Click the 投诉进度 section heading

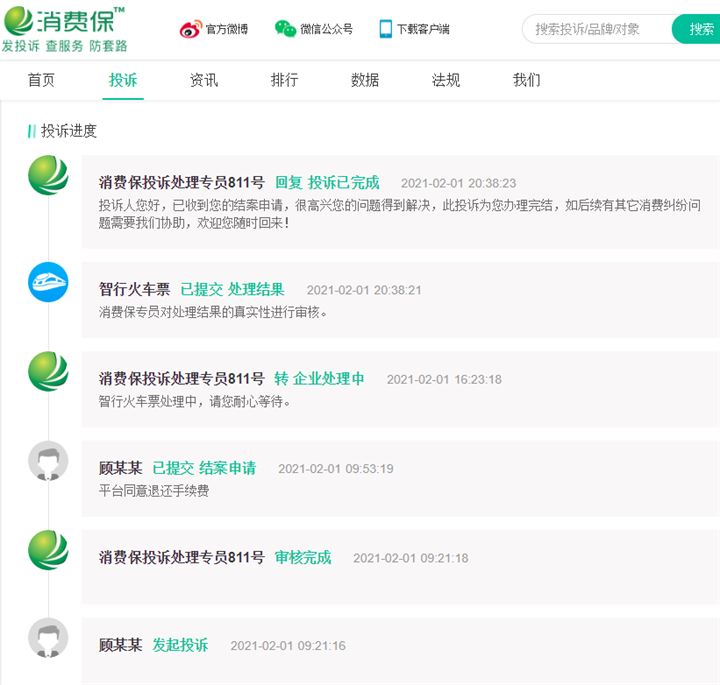click(68, 131)
